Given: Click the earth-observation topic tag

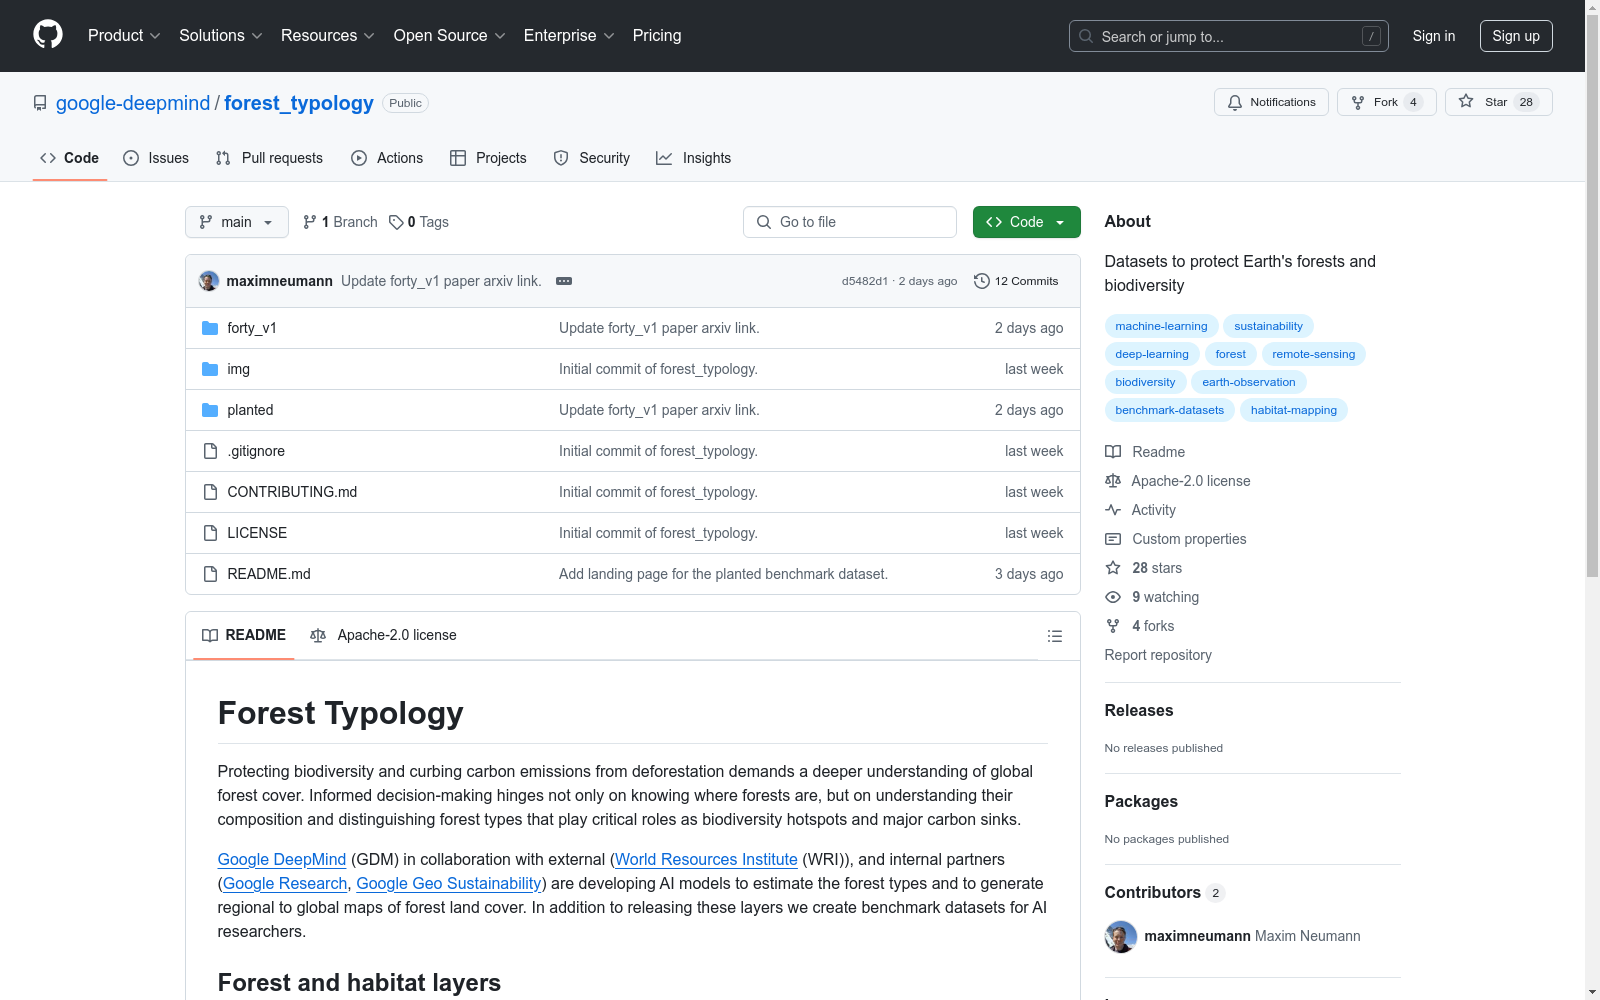Looking at the screenshot, I should point(1248,382).
